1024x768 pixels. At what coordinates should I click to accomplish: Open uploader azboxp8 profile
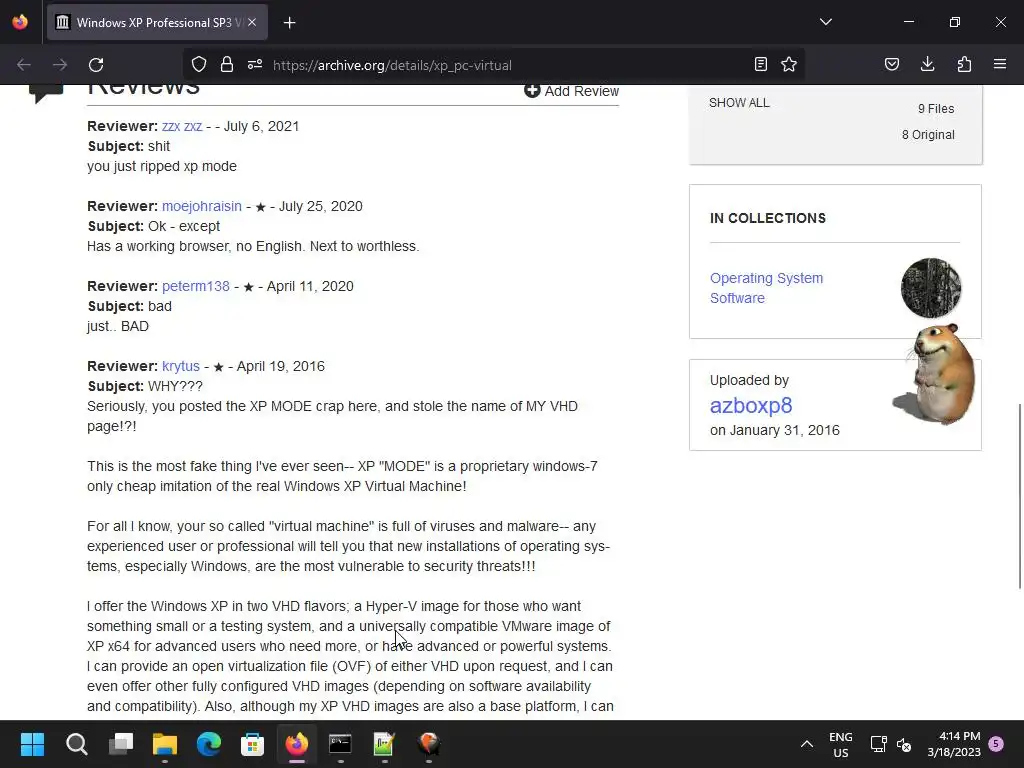coord(751,406)
